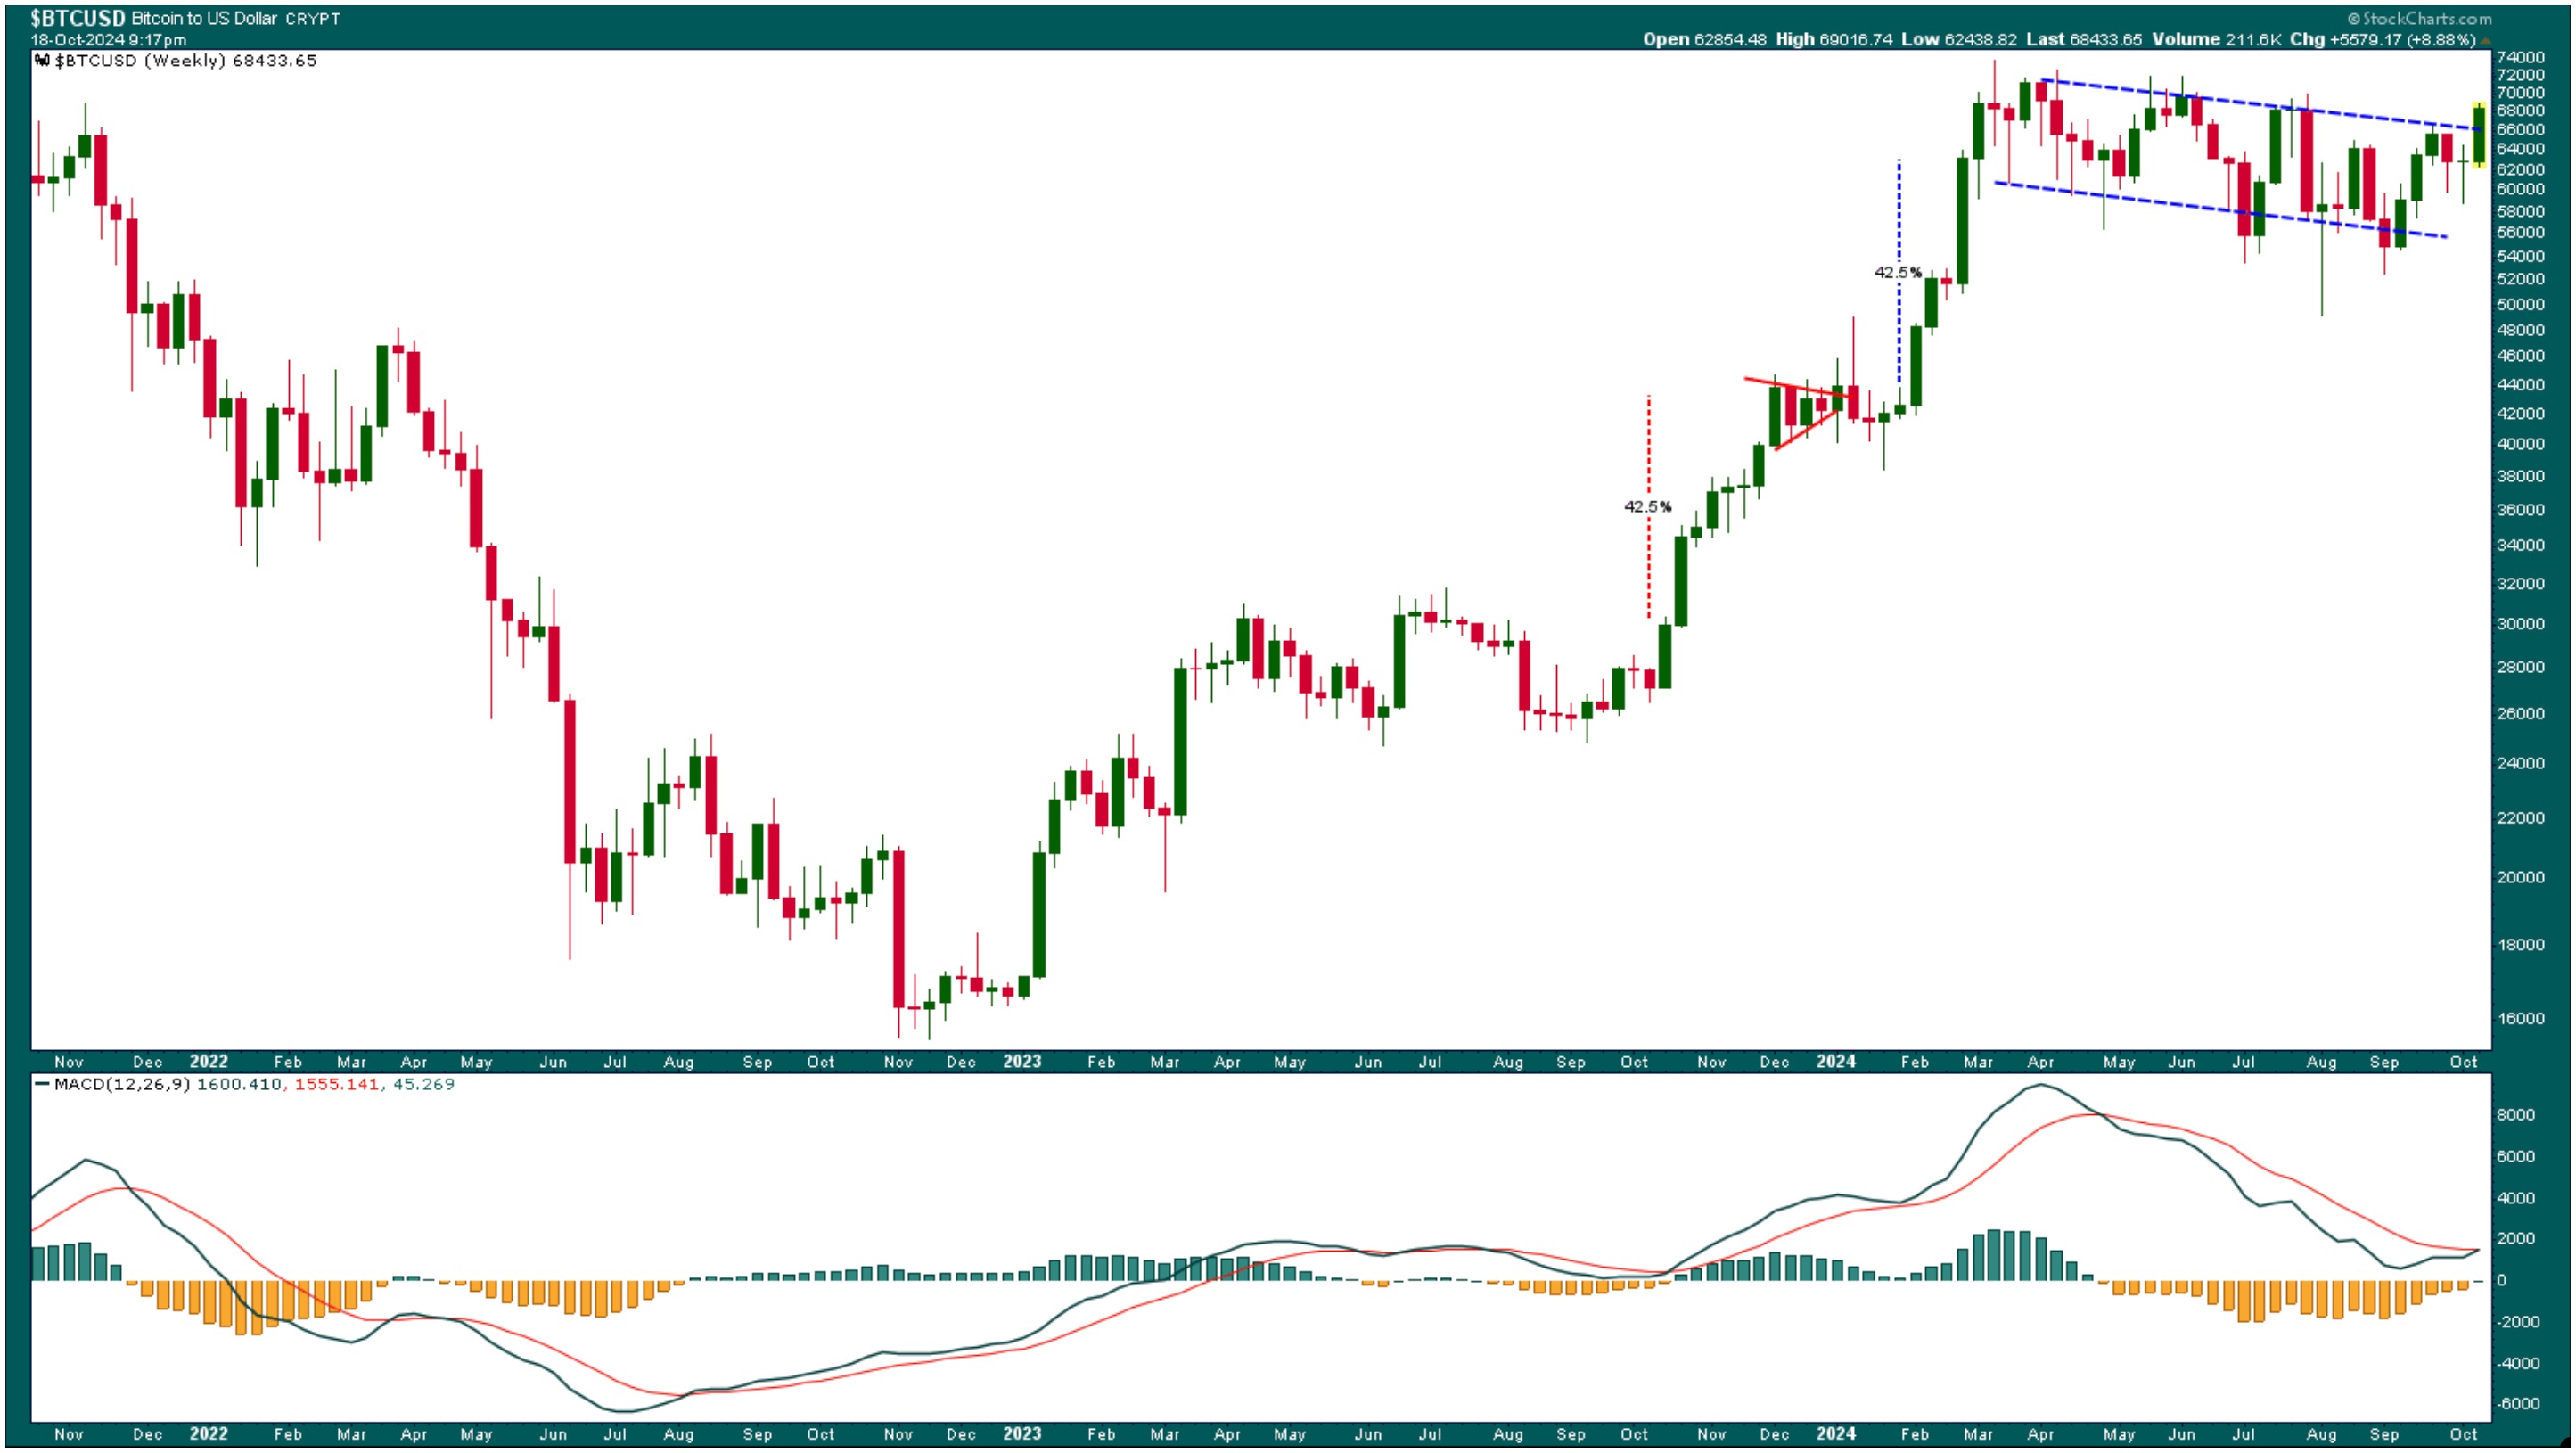
Task: Click the red signal value 1555.141
Action: [x=337, y=1084]
